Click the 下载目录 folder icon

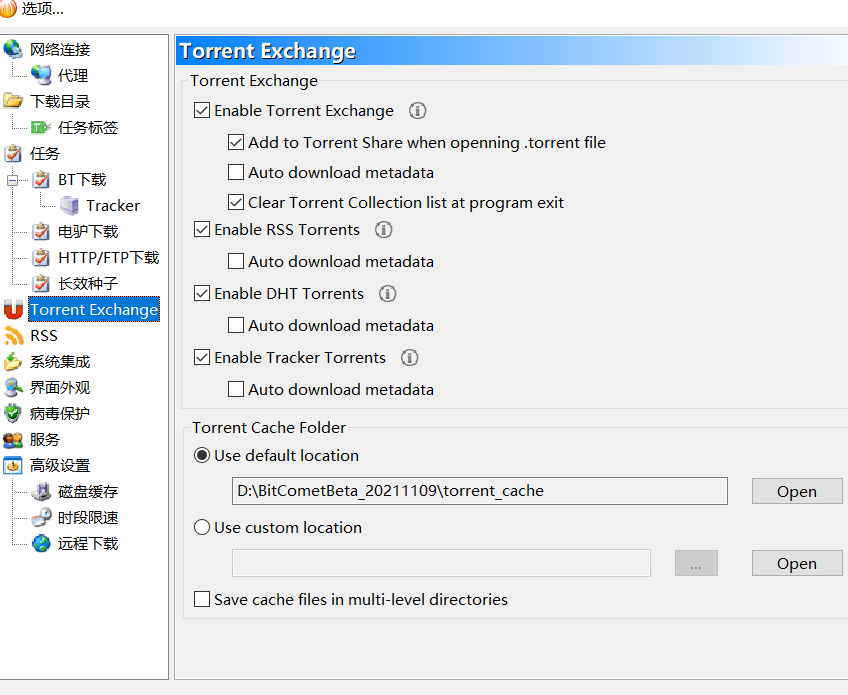(13, 101)
